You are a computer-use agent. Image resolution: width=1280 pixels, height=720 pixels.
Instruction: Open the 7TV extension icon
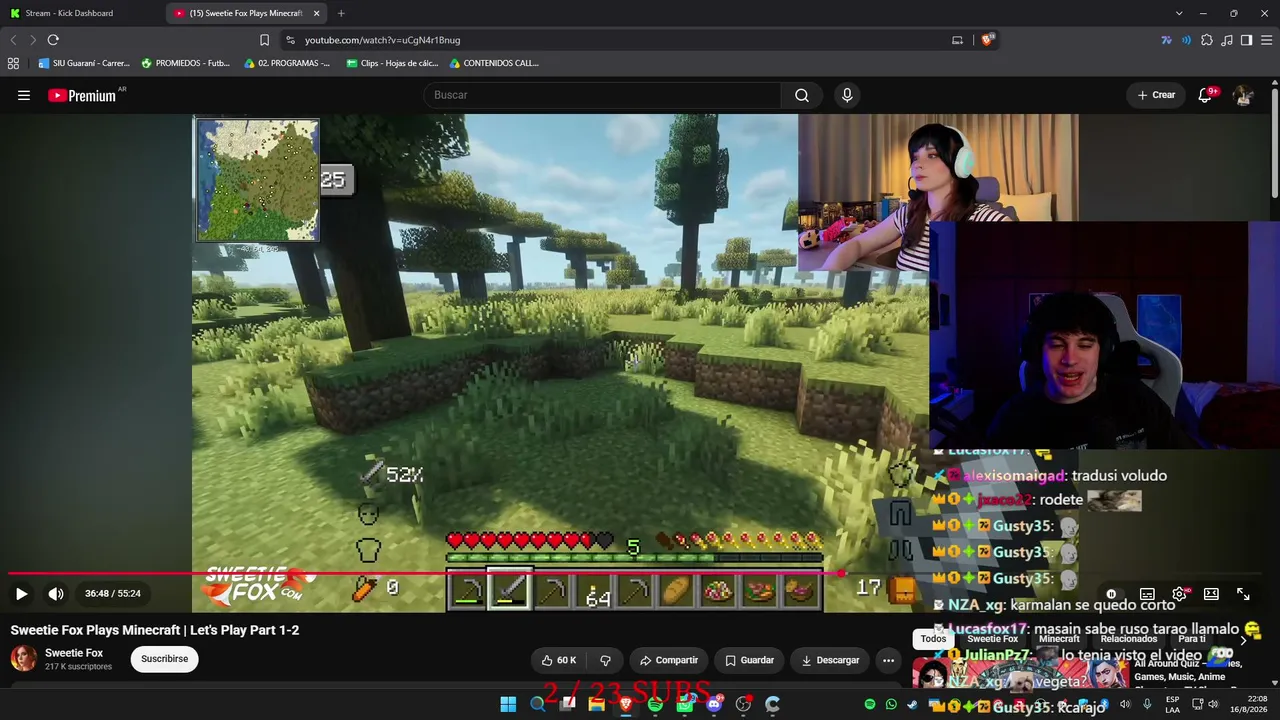(1166, 40)
